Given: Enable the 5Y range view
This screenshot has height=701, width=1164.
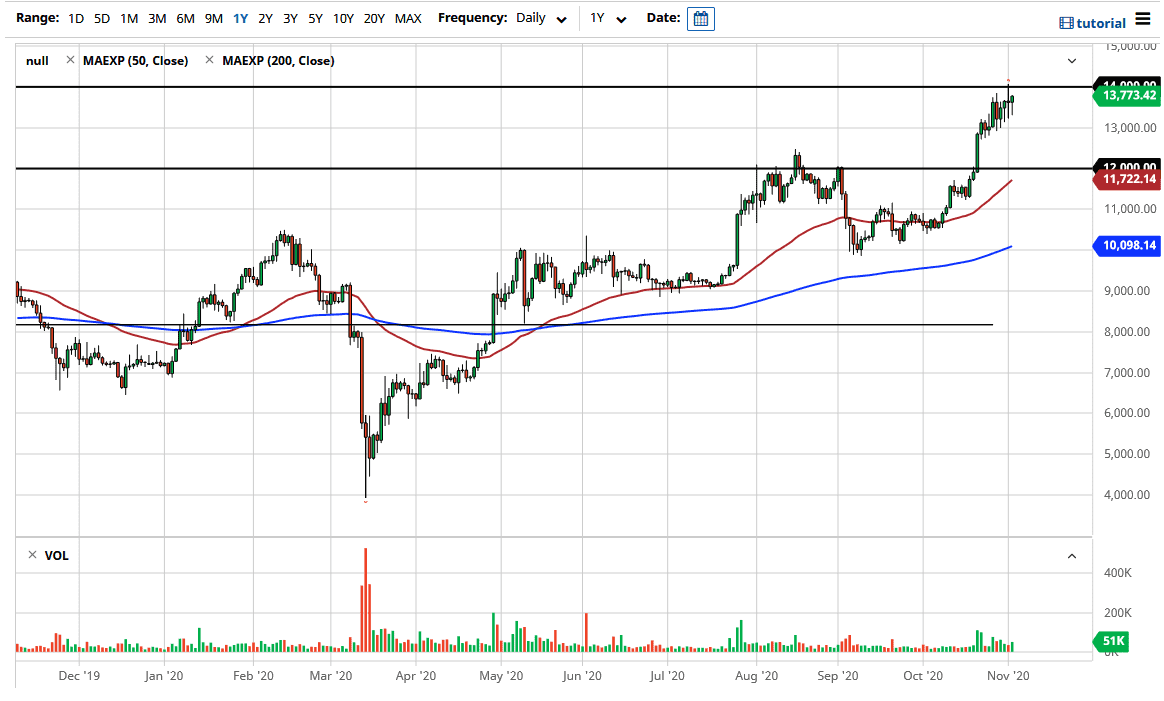Looking at the screenshot, I should (315, 18).
